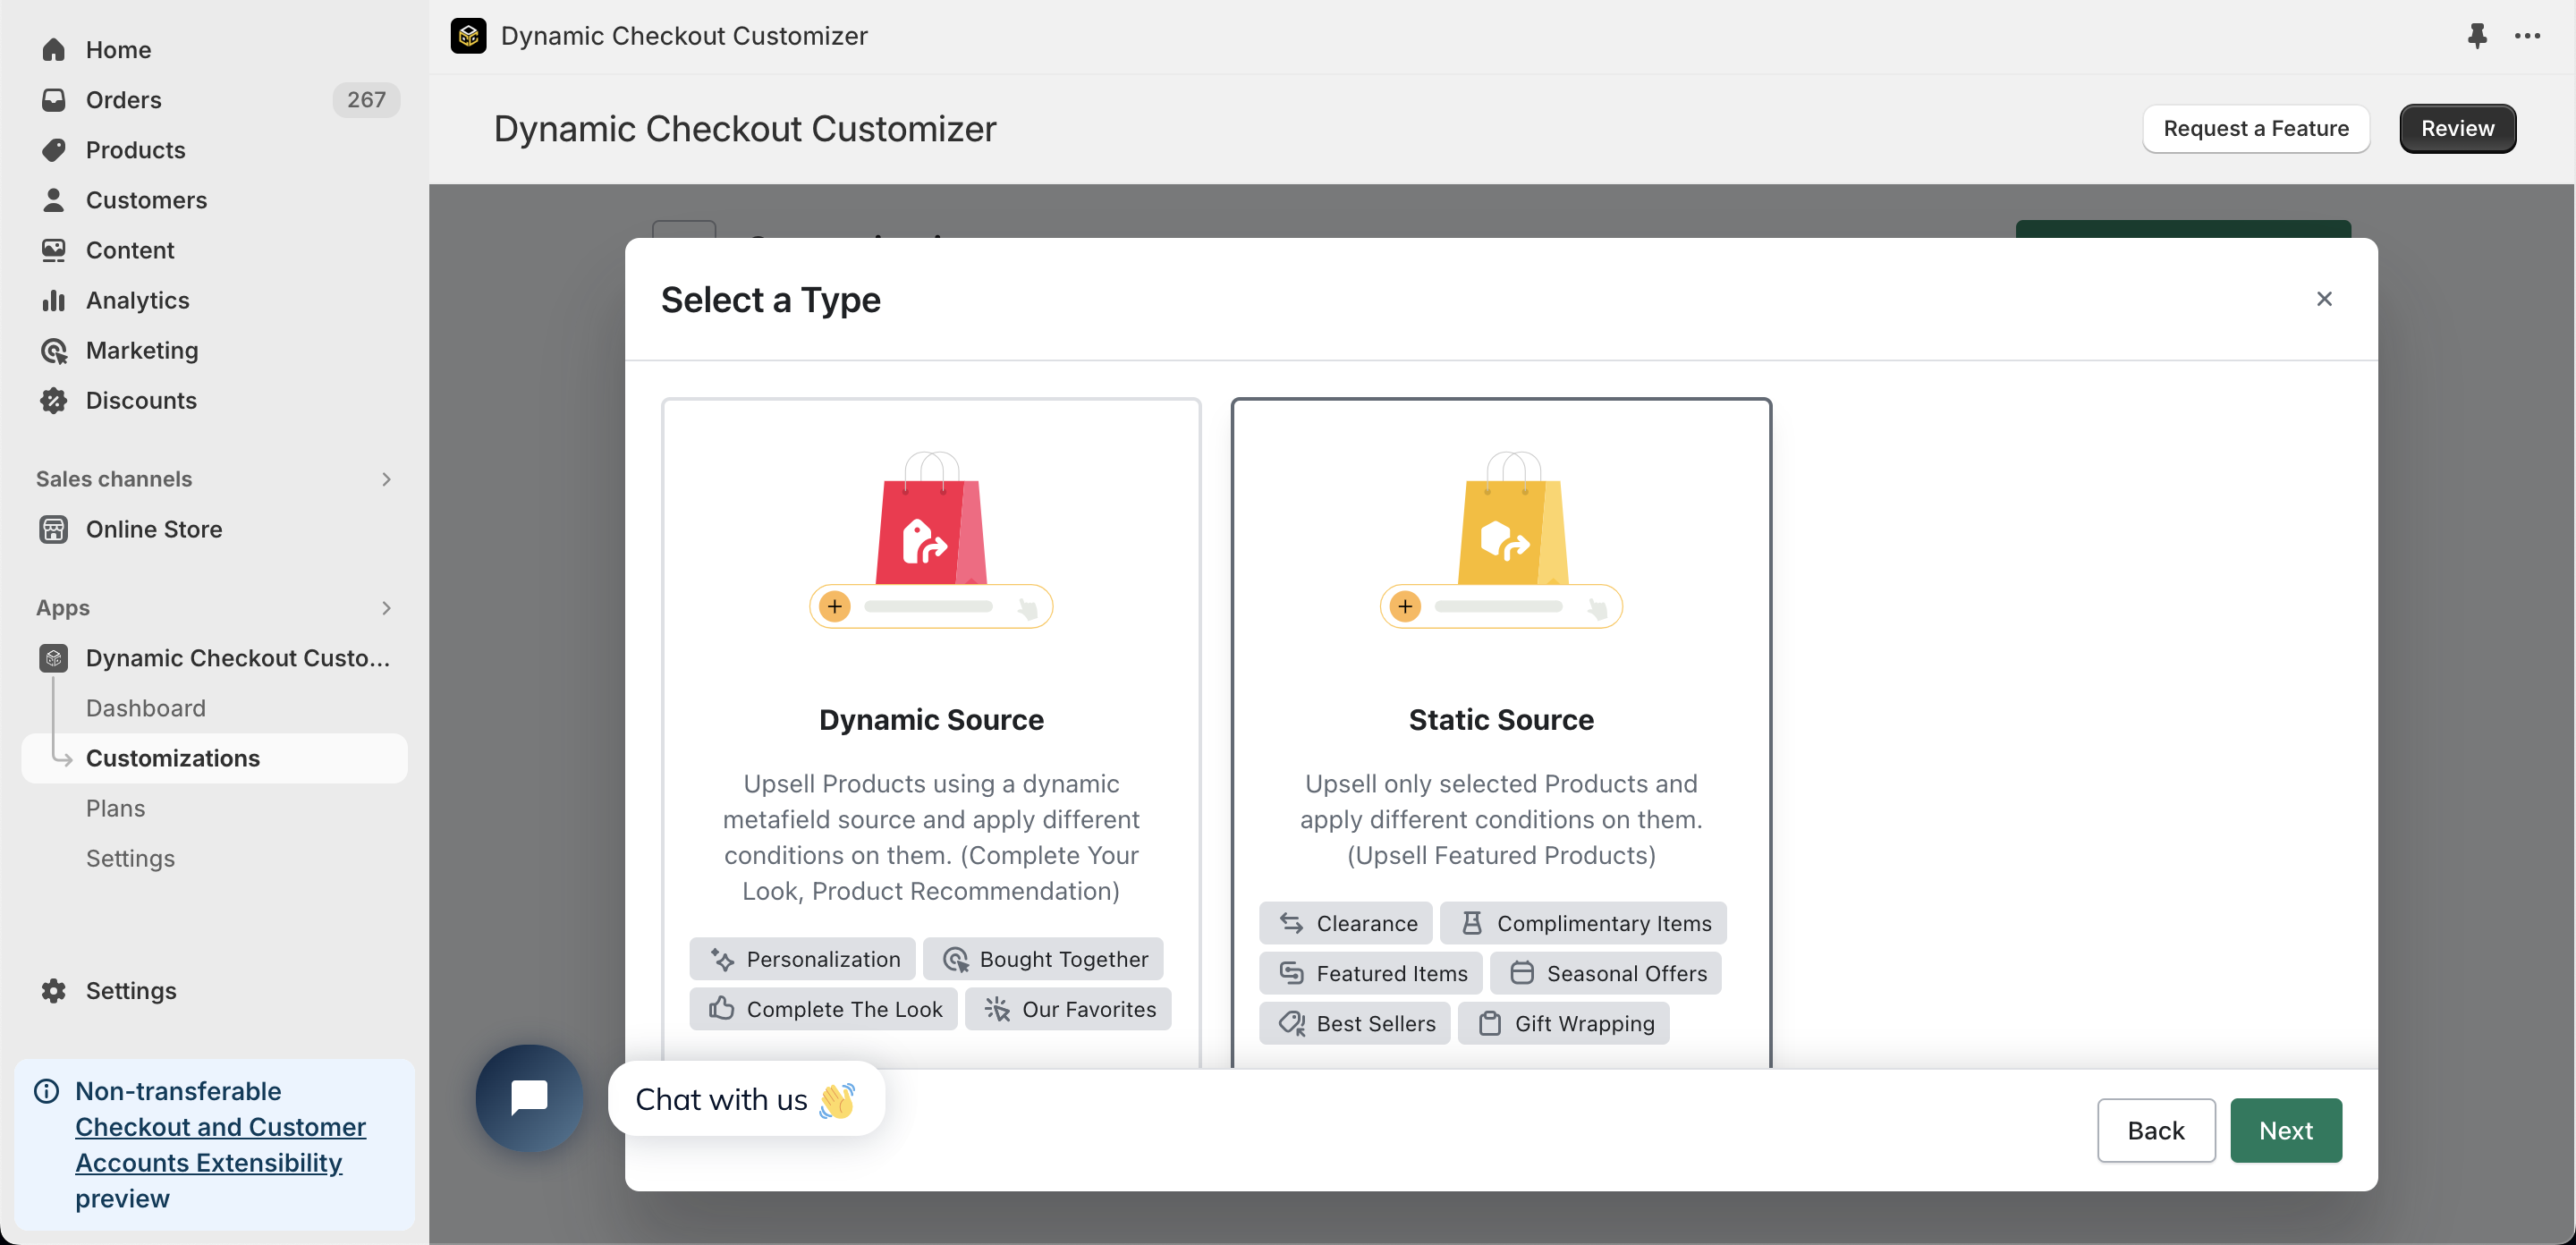Click the Online Store storefront icon
The image size is (2576, 1245).
54,529
